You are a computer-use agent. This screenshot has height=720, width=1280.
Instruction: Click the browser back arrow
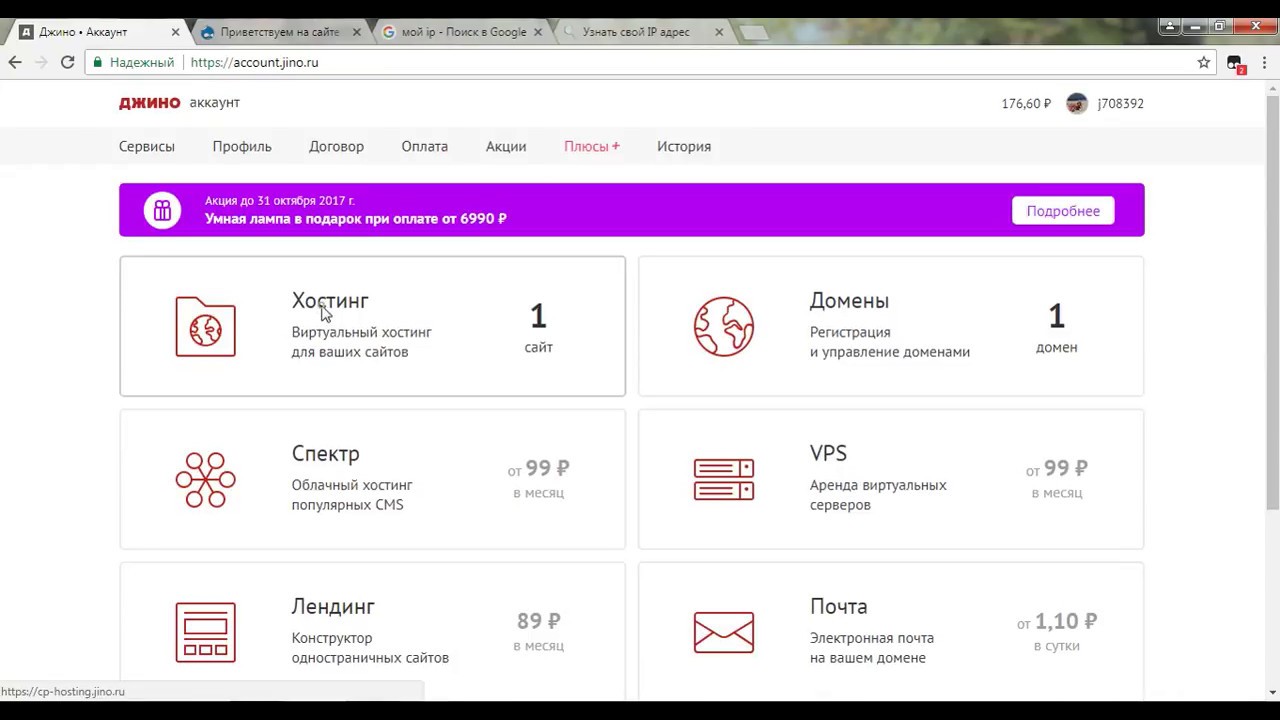point(15,62)
